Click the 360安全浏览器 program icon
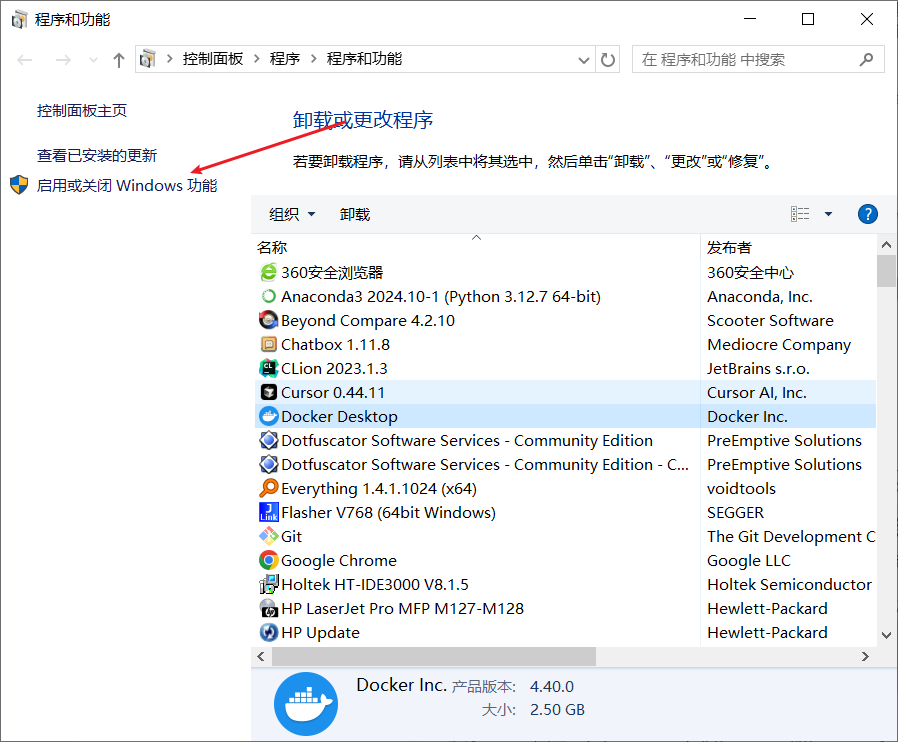 tap(268, 273)
